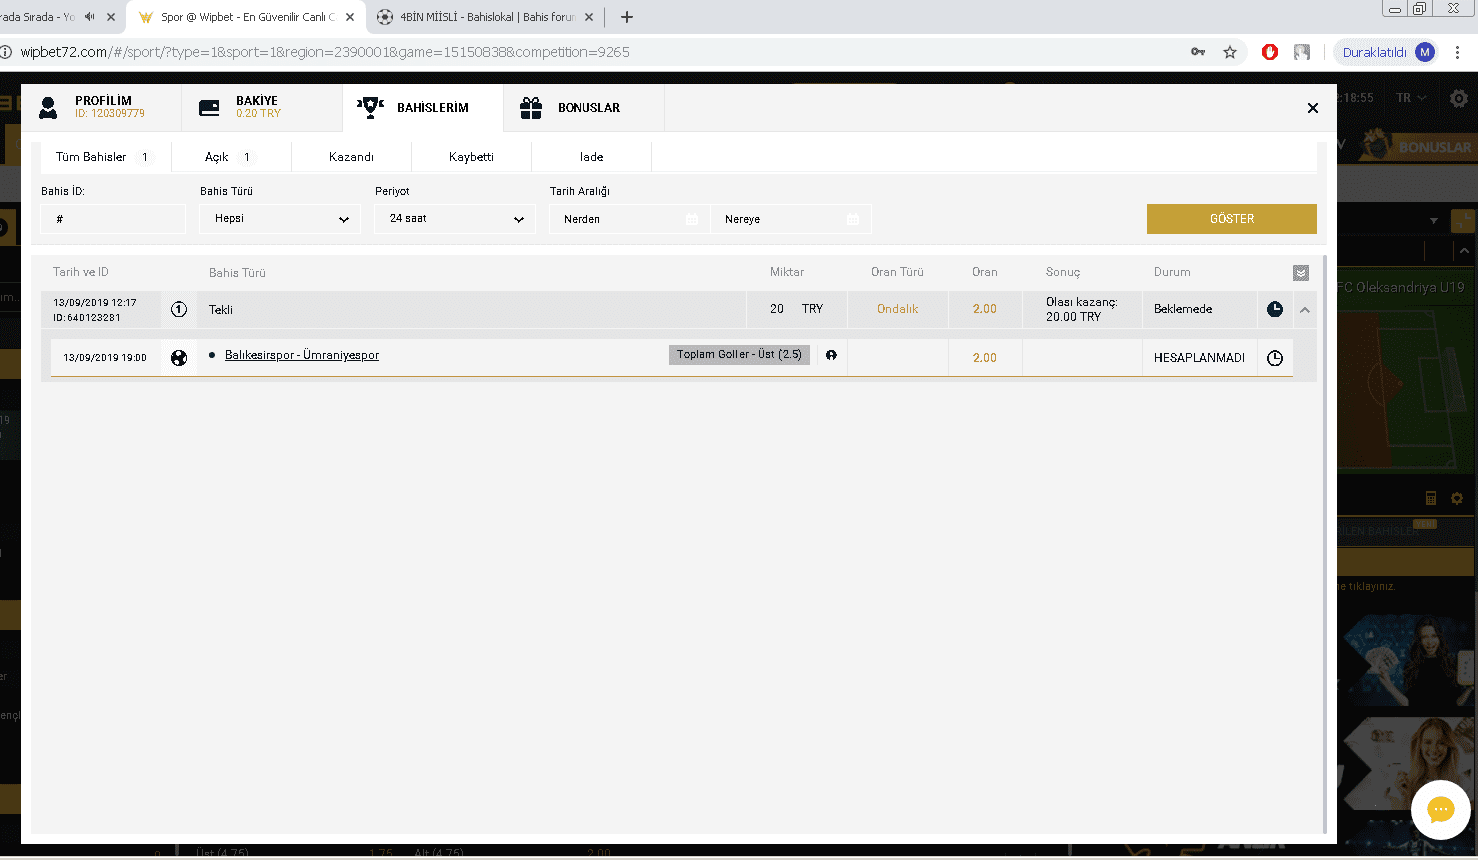1478x860 pixels.
Task: Open the Bonuslar tab
Action: click(584, 107)
